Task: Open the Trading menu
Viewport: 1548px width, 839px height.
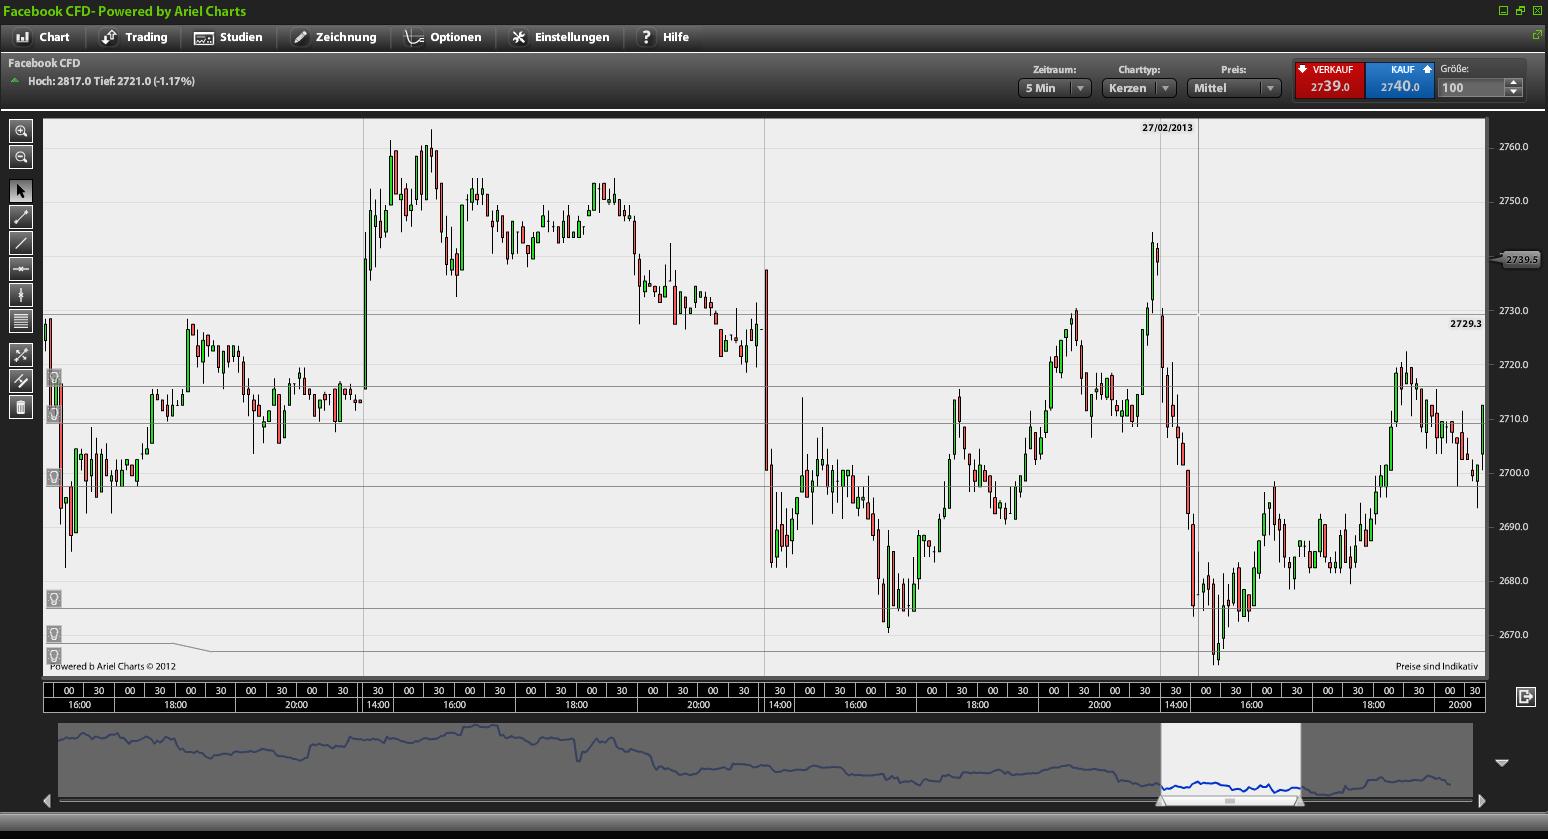Action: (134, 37)
